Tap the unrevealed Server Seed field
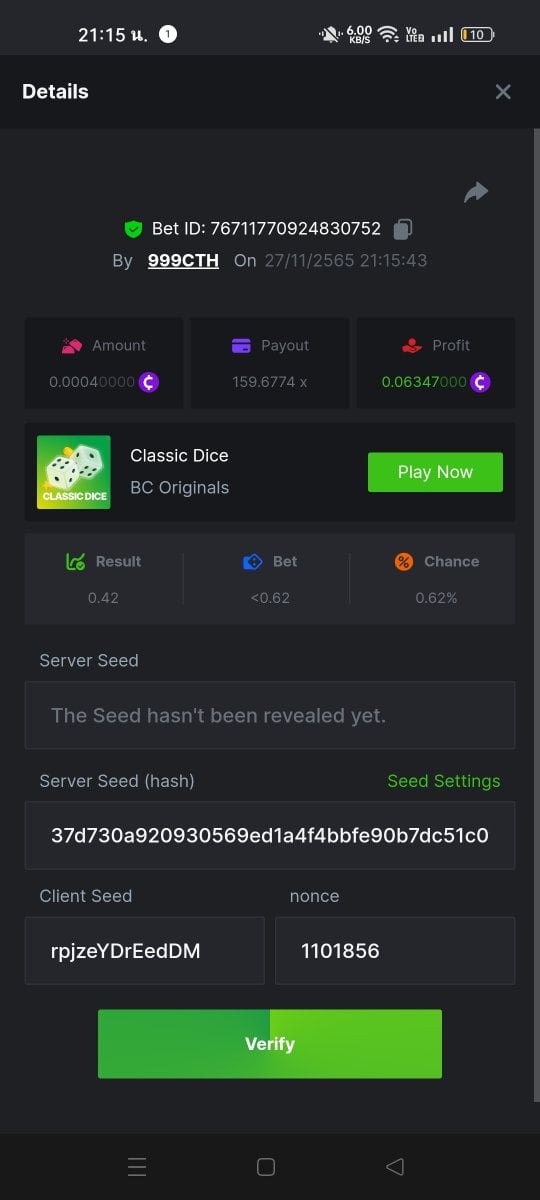540x1200 pixels. [270, 715]
